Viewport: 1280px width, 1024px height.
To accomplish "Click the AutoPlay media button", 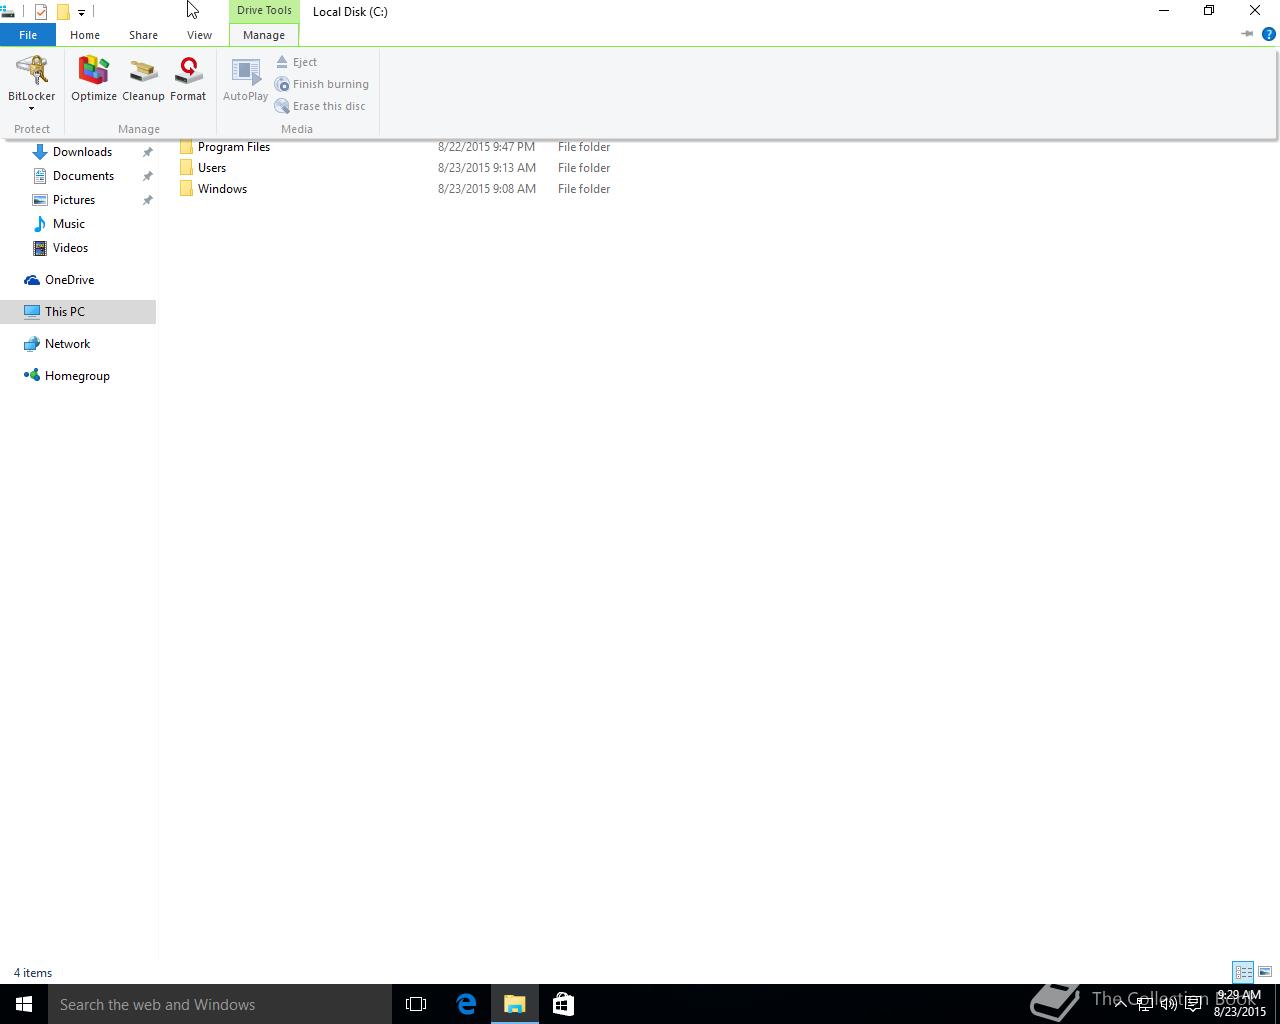I will [x=245, y=79].
